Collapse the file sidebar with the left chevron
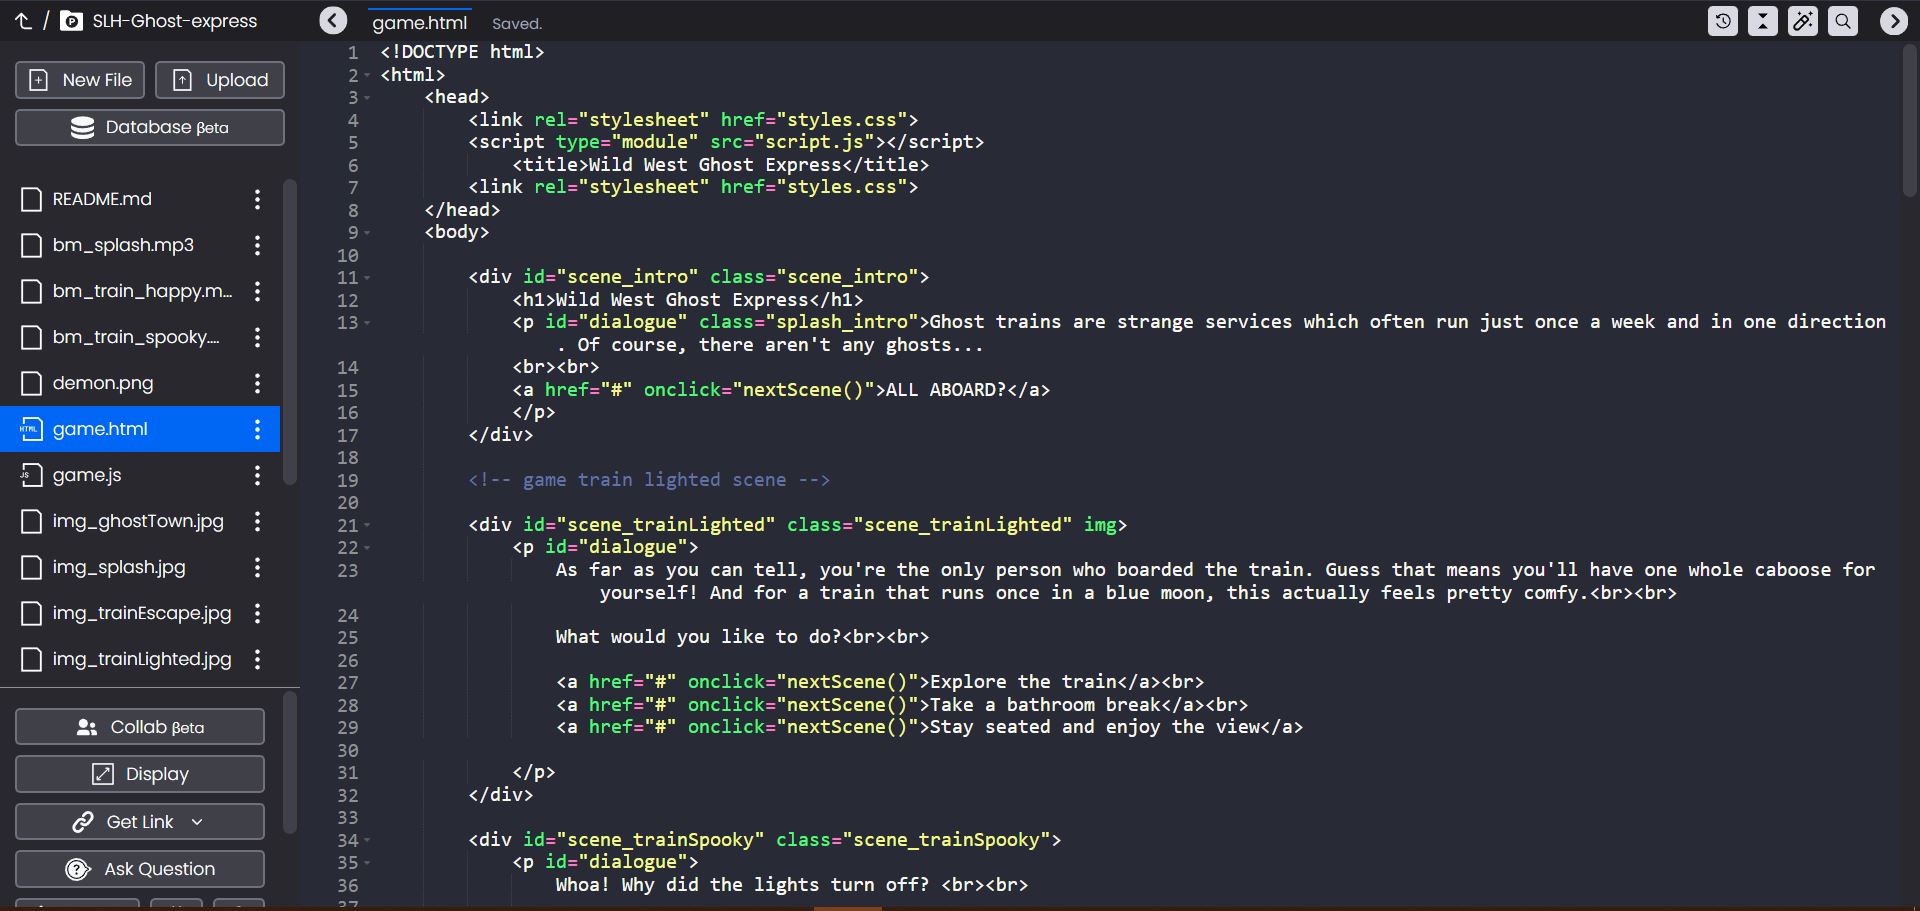This screenshot has height=911, width=1920. coord(333,20)
